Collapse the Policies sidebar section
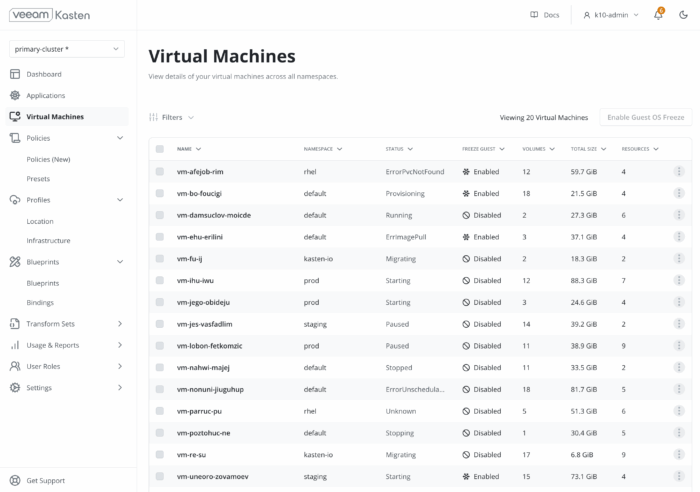This screenshot has height=492, width=700. 120,138
